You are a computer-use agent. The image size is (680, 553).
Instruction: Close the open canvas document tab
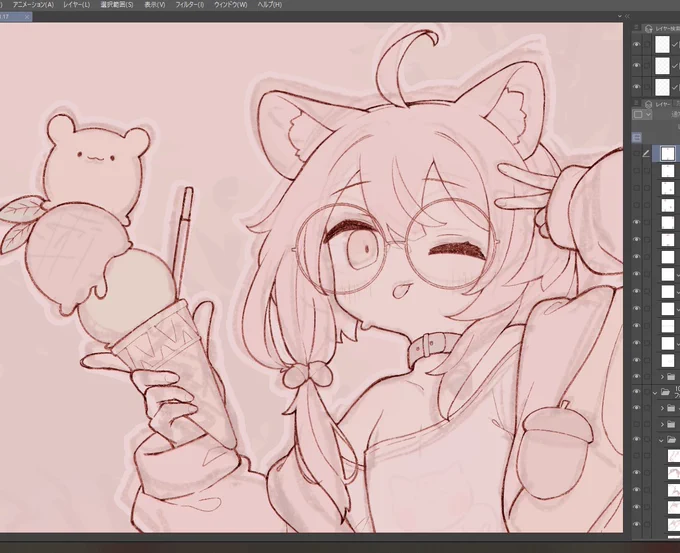click(x=27, y=16)
